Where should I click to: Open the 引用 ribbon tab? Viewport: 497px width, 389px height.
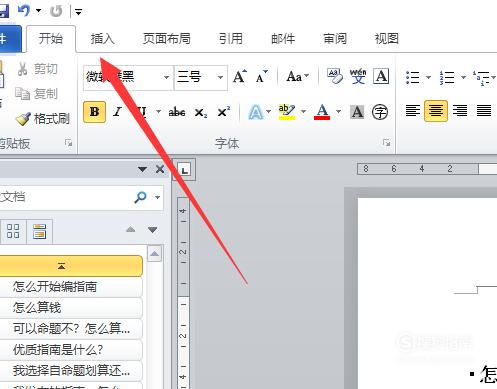(x=231, y=39)
